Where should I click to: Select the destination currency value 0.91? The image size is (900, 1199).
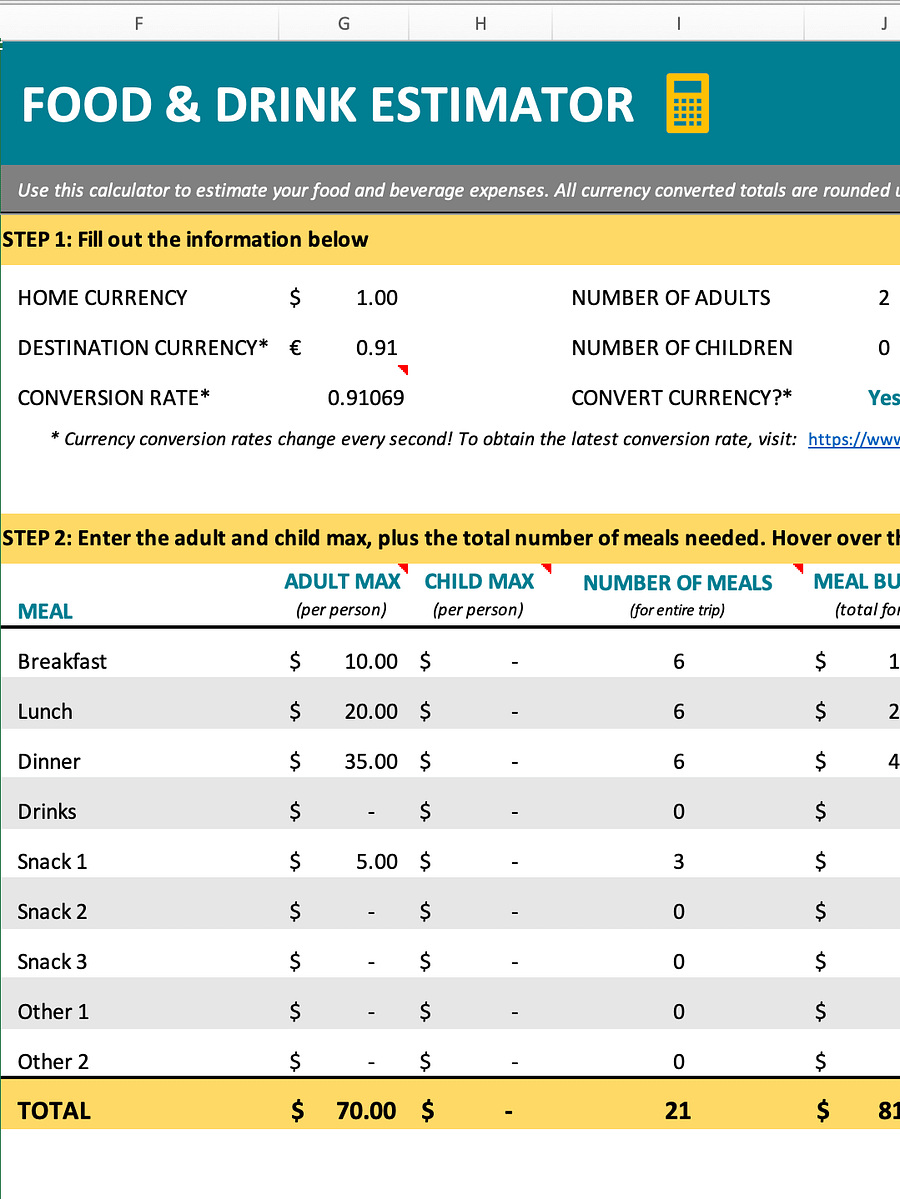click(x=376, y=348)
